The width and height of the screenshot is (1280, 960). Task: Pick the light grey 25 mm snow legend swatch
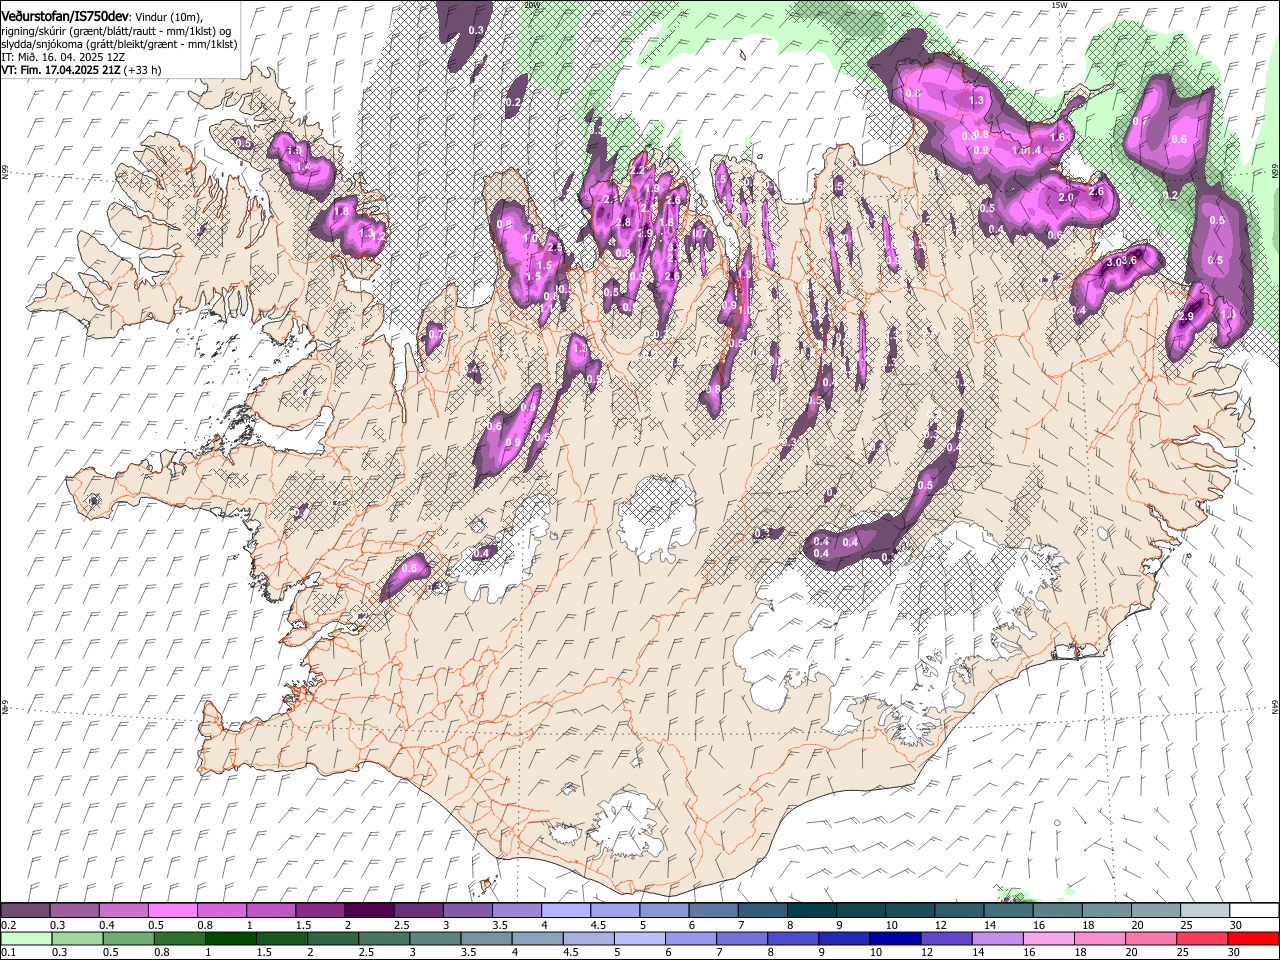[1205, 911]
